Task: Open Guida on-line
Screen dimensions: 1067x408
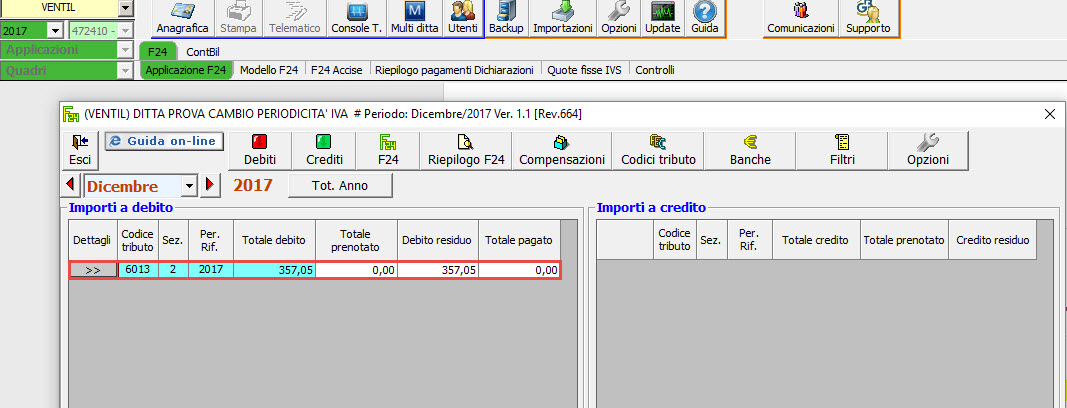Action: click(164, 141)
